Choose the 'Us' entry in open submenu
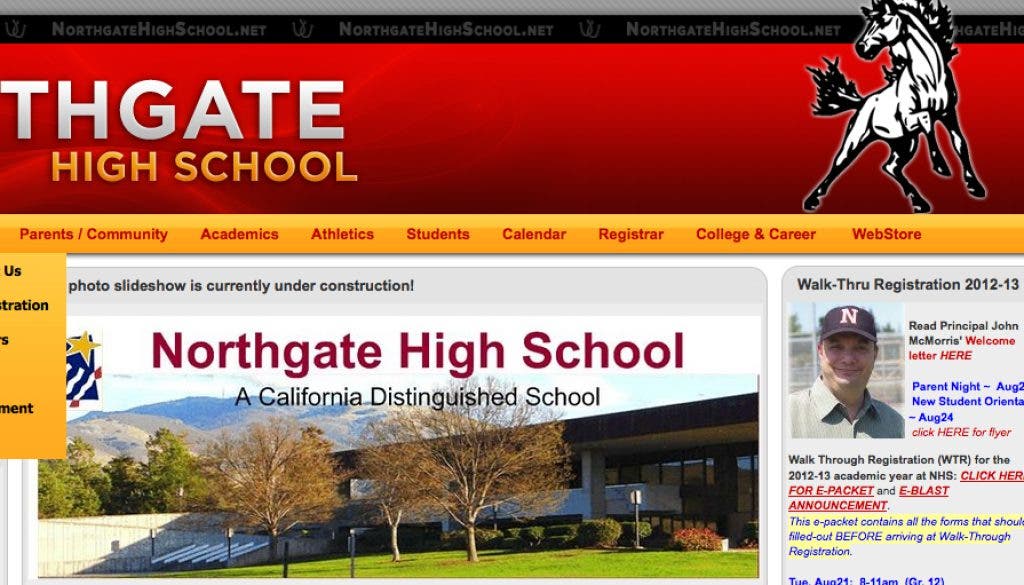 (12, 271)
